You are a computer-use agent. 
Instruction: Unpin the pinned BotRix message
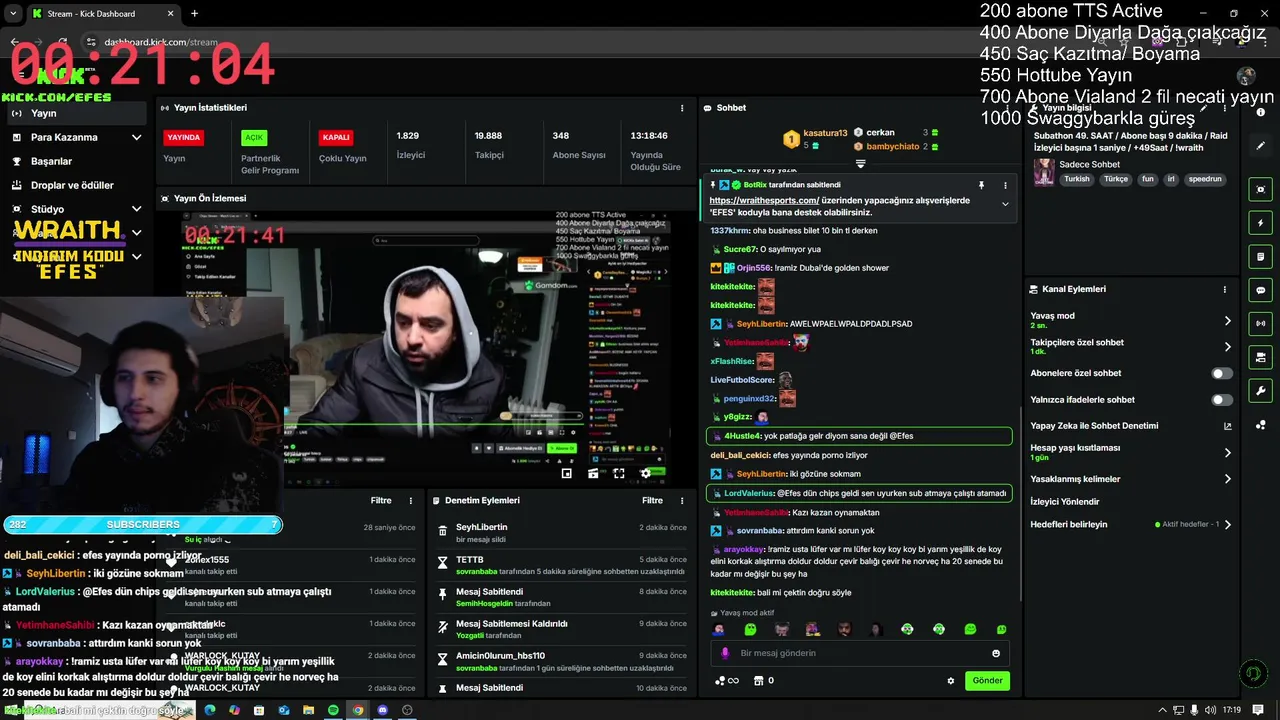(981, 185)
